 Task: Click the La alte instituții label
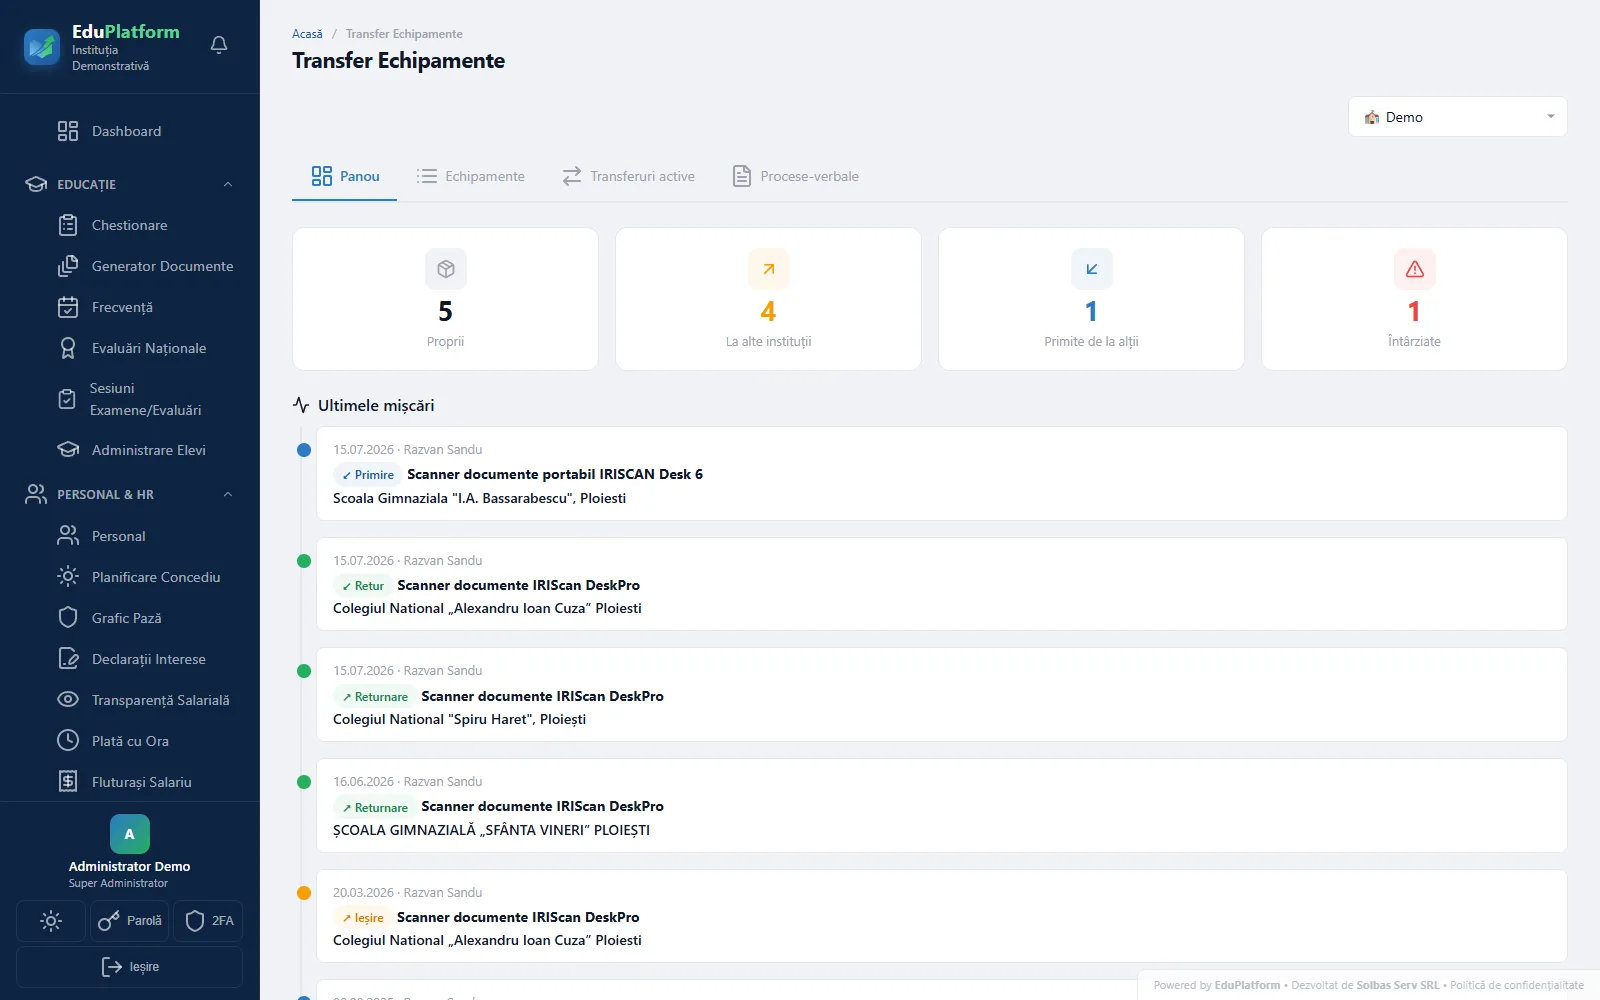[769, 342]
